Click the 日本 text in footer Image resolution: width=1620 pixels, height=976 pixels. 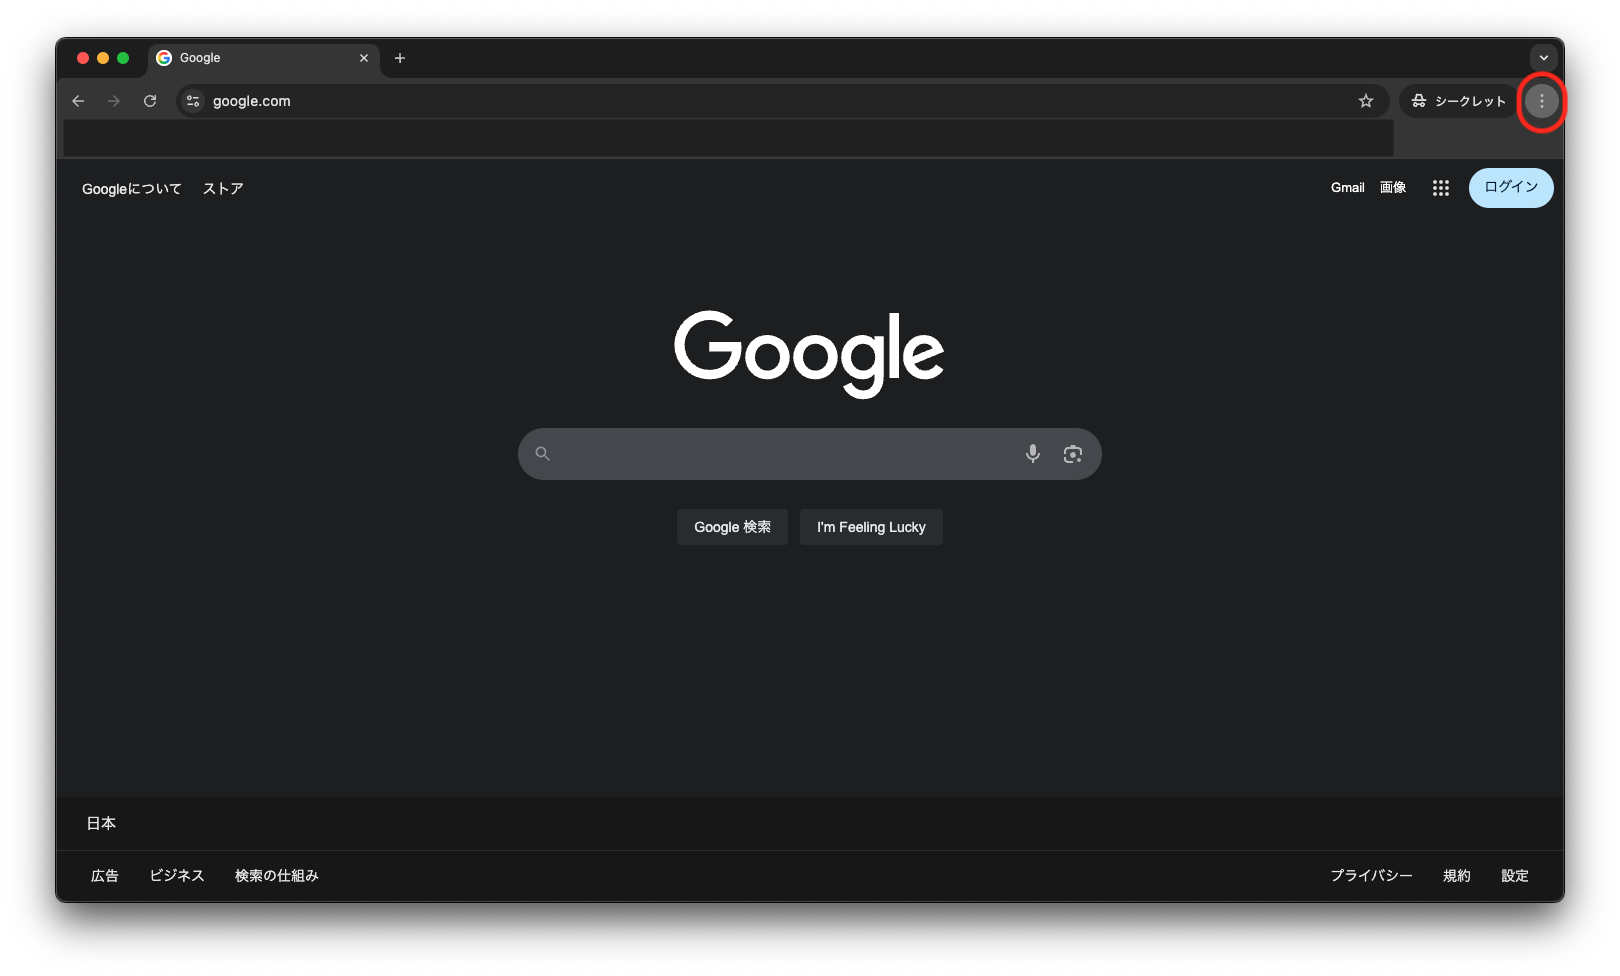point(101,824)
